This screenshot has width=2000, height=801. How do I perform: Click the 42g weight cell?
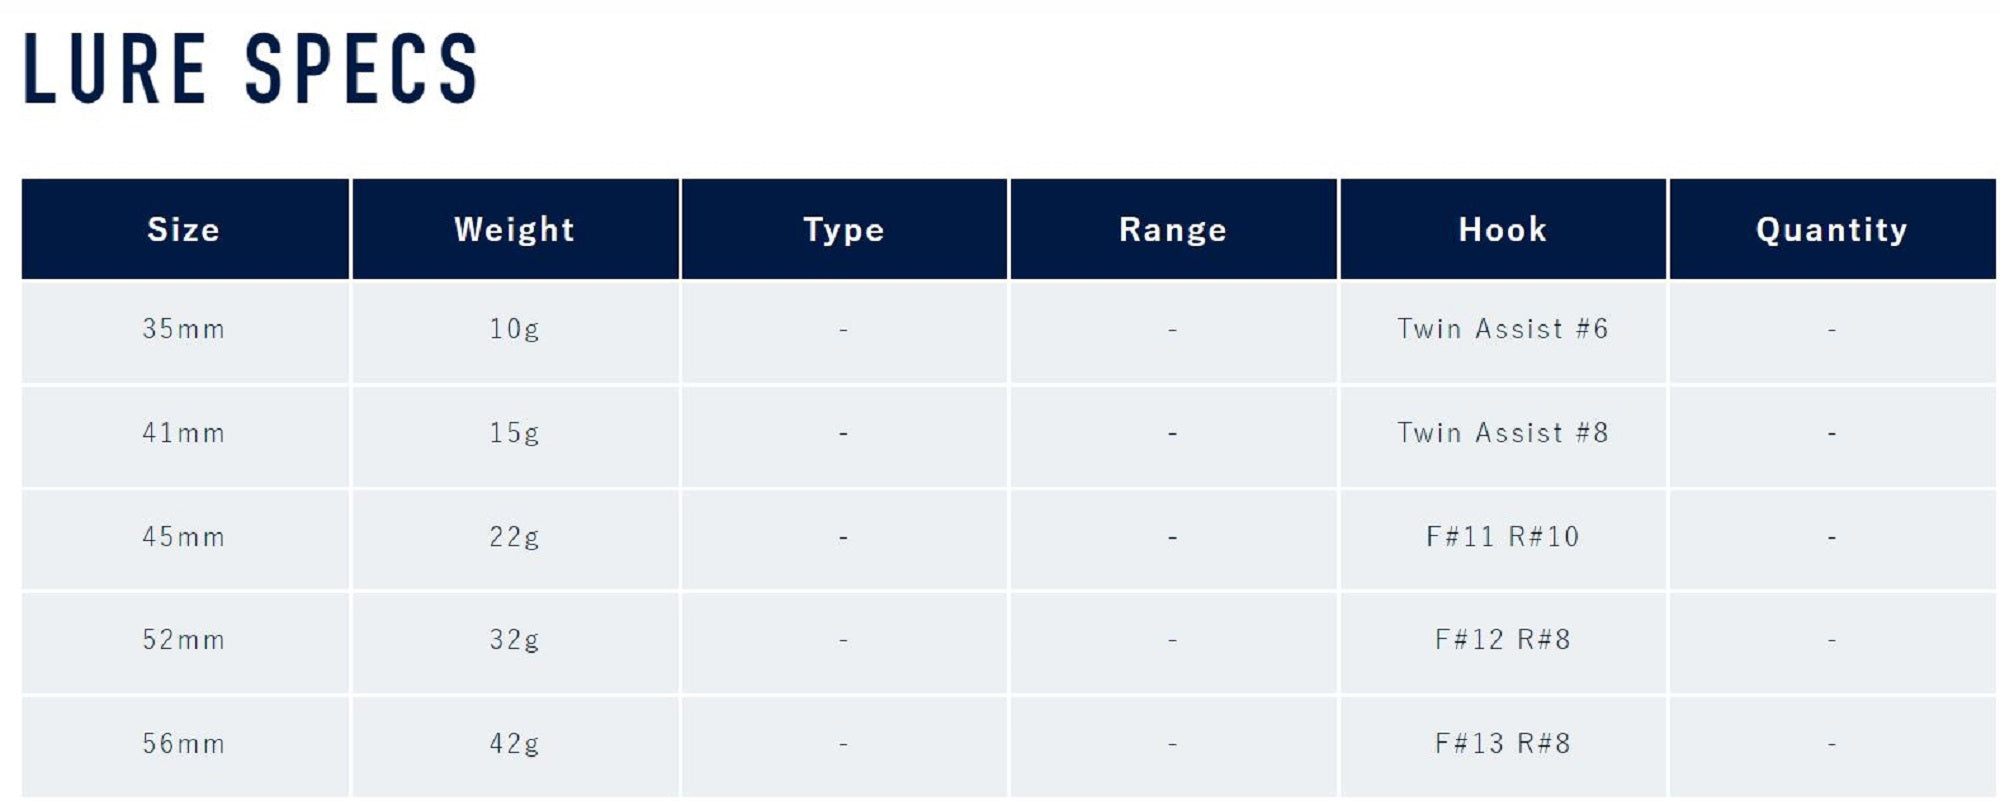pos(514,744)
